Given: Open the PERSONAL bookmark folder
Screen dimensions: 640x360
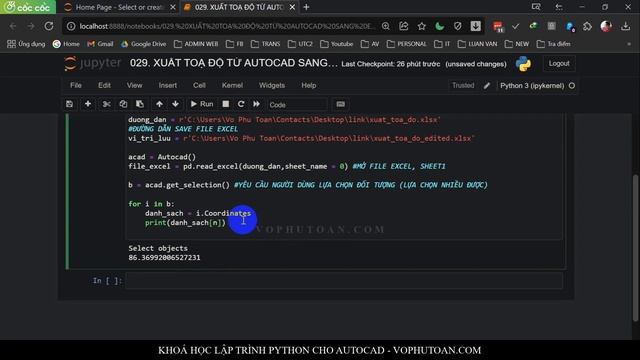Looking at the screenshot, I should tap(407, 44).
